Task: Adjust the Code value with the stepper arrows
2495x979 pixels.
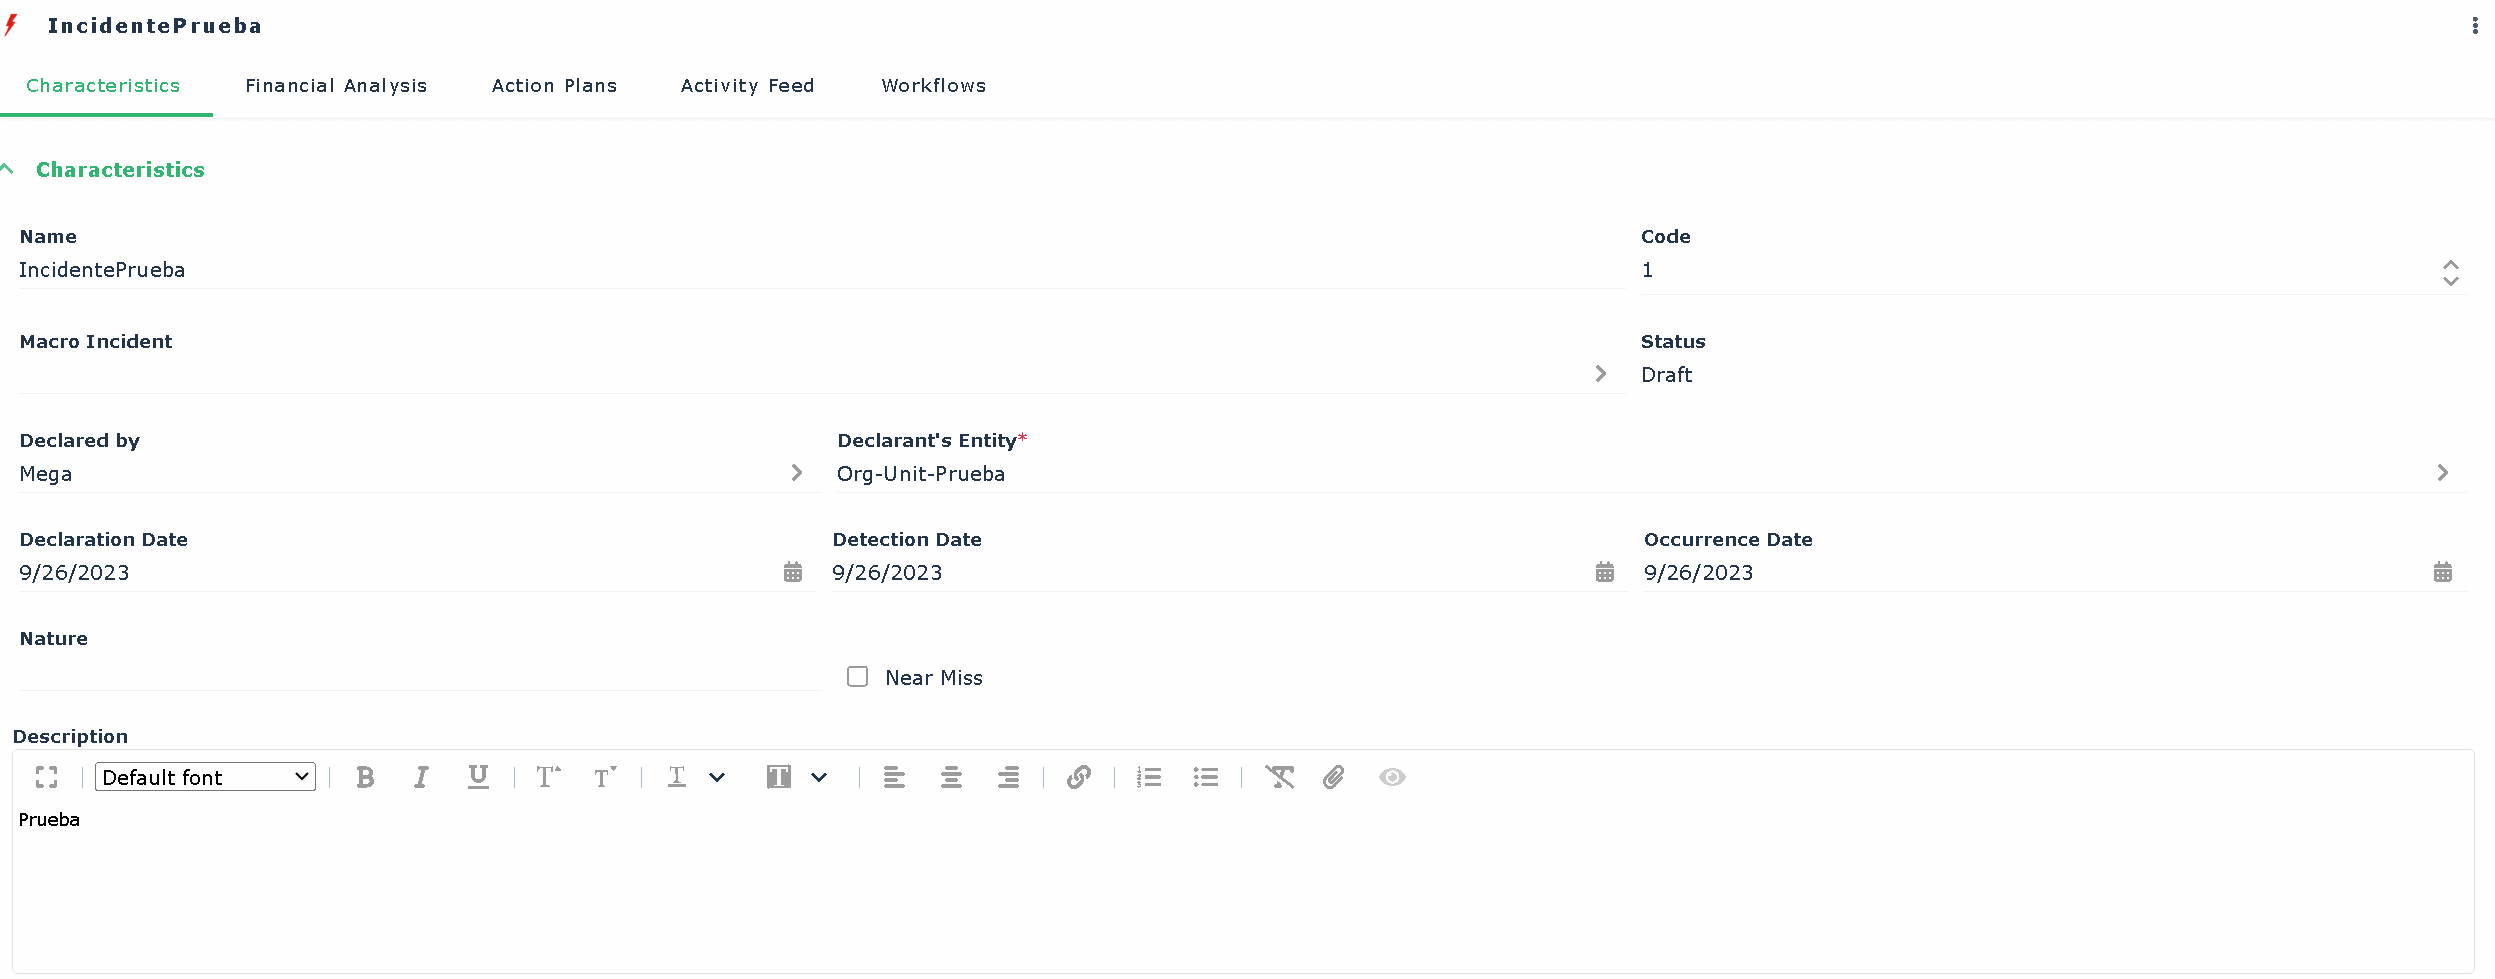Action: click(2451, 272)
